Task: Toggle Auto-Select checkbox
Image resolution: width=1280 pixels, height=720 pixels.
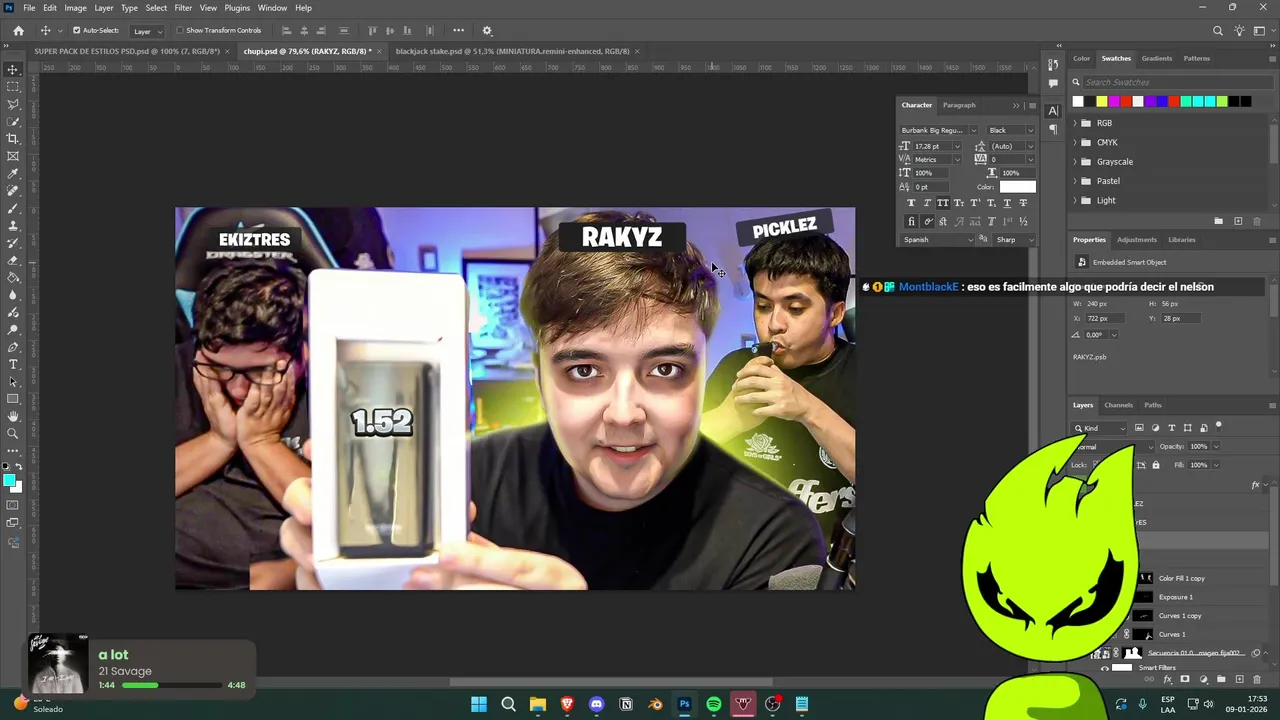Action: [76, 30]
